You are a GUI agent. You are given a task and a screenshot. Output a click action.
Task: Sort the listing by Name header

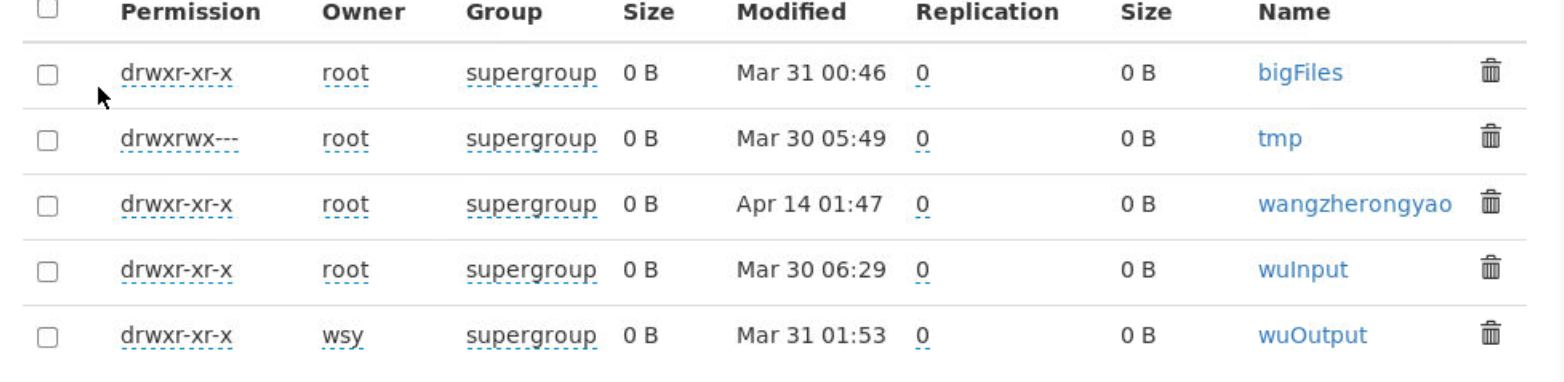[x=1294, y=13]
